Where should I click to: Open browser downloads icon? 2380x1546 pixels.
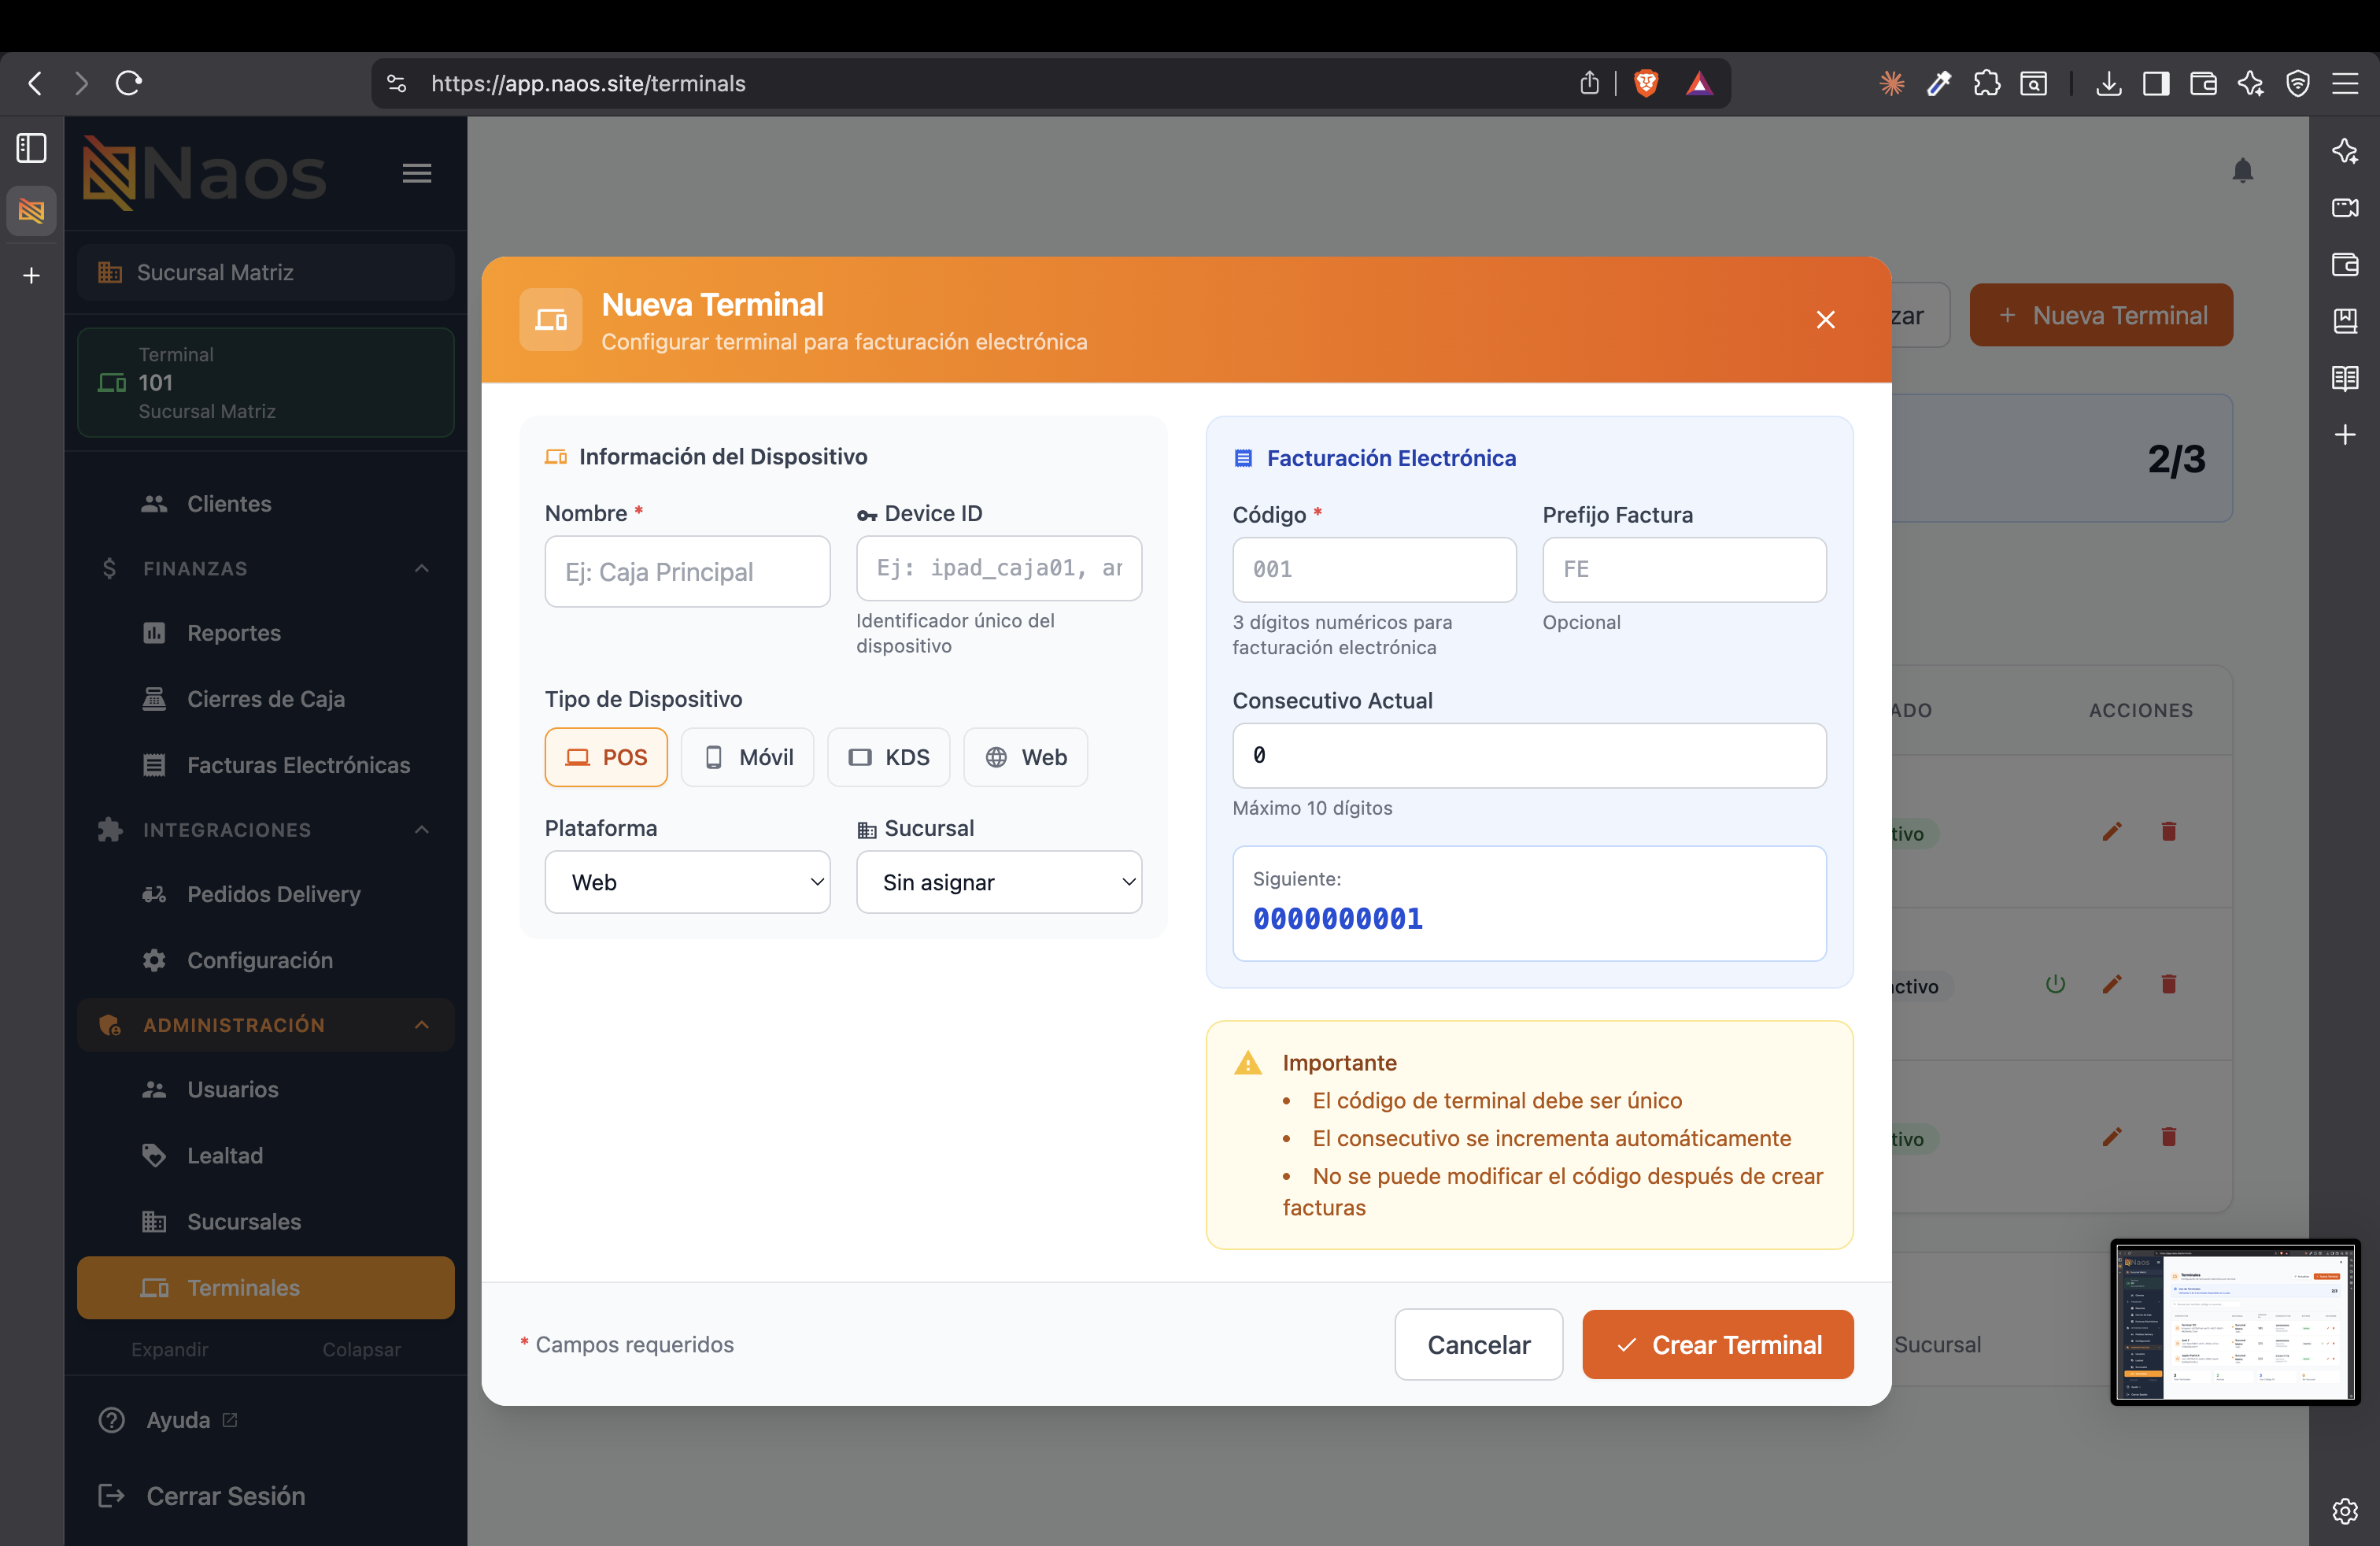coord(2108,83)
